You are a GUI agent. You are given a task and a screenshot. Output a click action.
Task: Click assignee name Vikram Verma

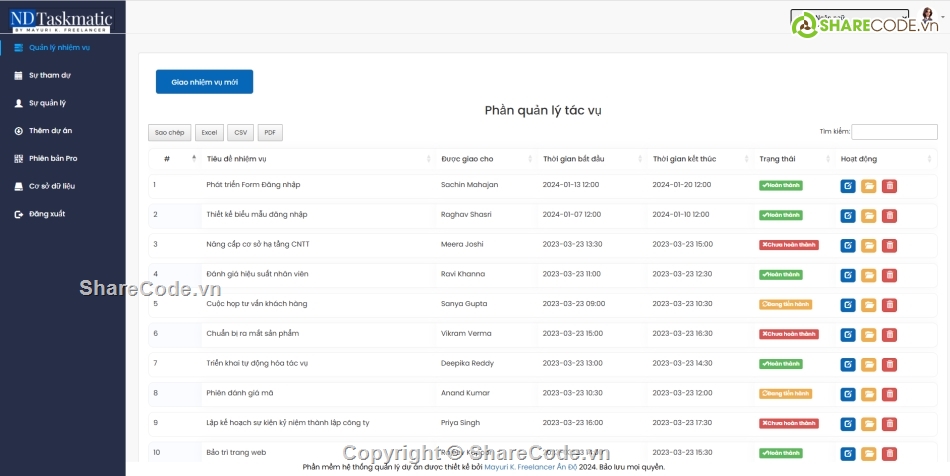466,334
